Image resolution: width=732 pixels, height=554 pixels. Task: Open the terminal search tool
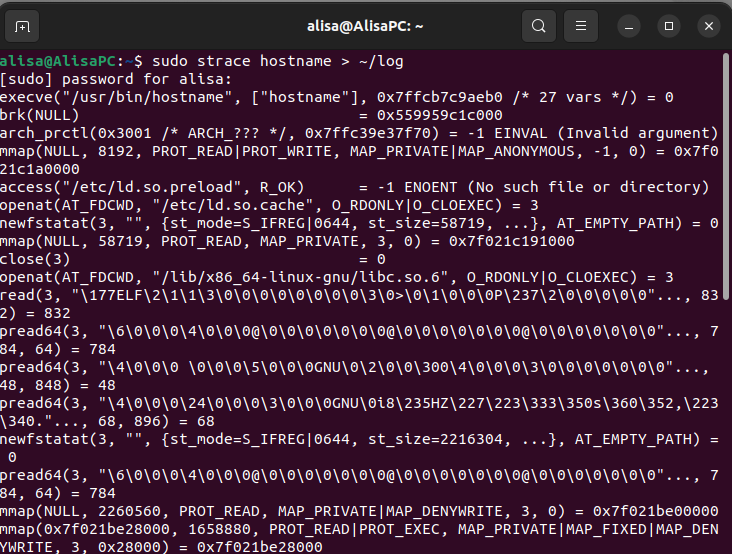coord(539,26)
